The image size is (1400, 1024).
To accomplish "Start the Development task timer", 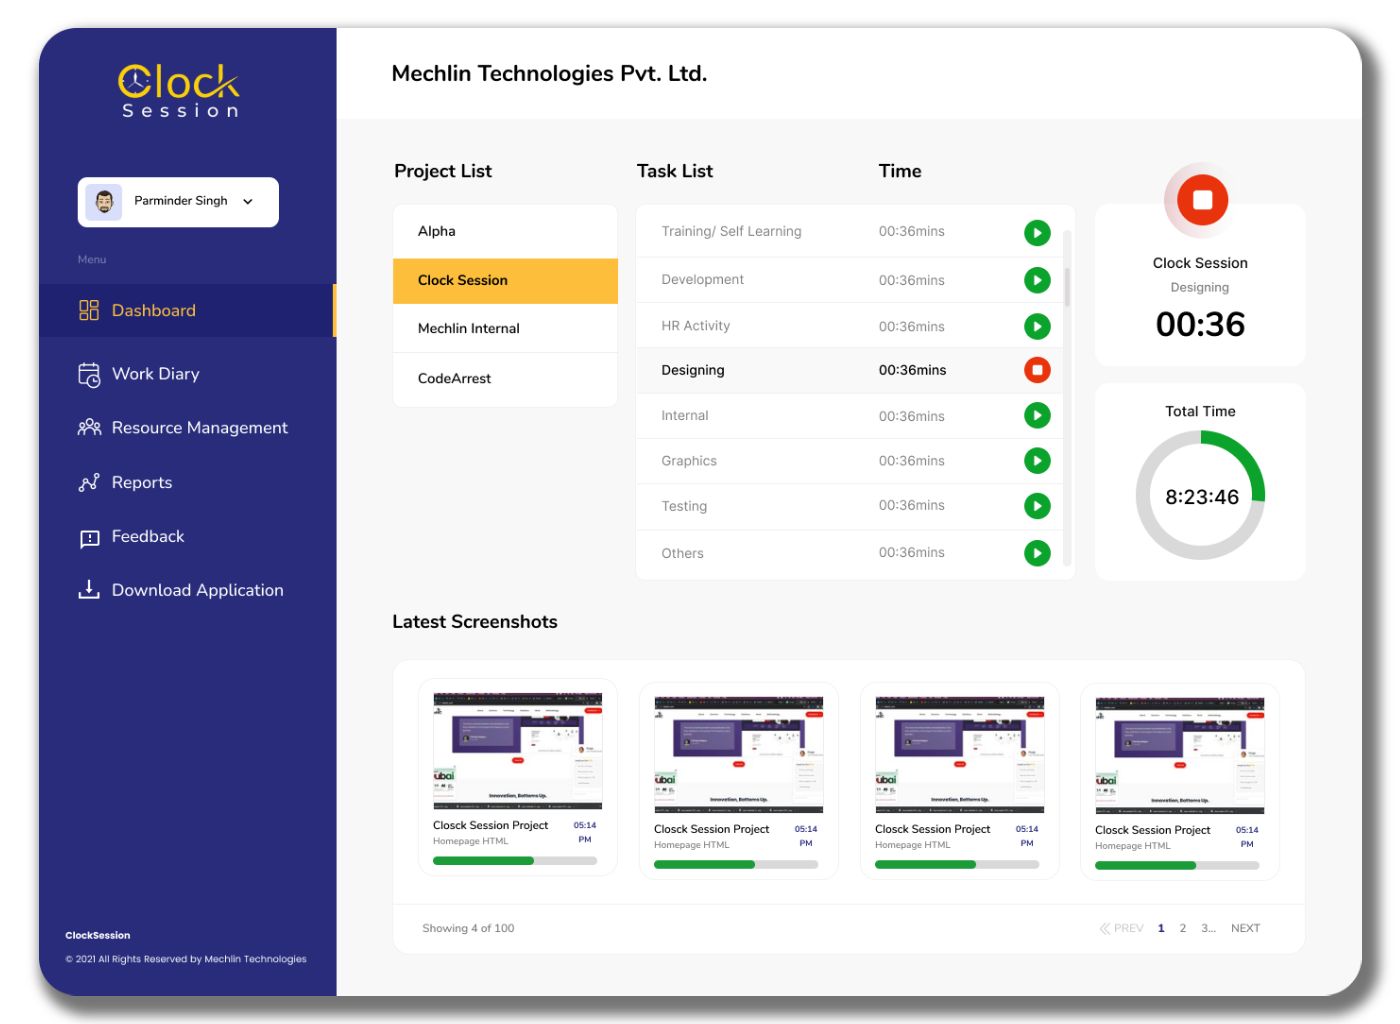I will pos(1037,280).
